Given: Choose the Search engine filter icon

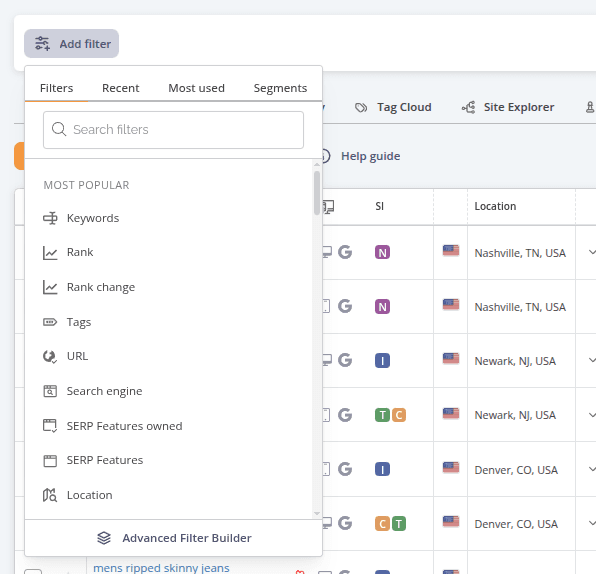Looking at the screenshot, I should 50,391.
